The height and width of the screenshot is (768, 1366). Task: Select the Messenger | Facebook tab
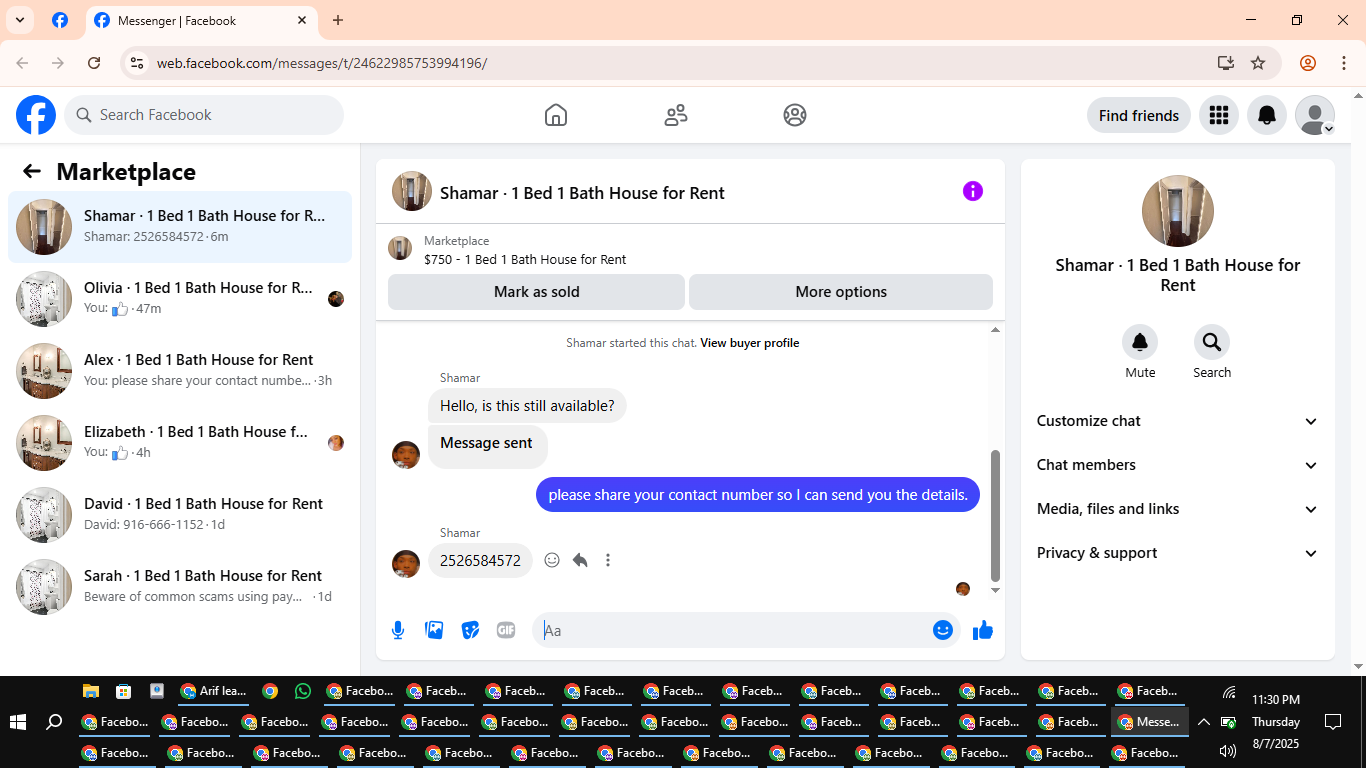point(200,20)
